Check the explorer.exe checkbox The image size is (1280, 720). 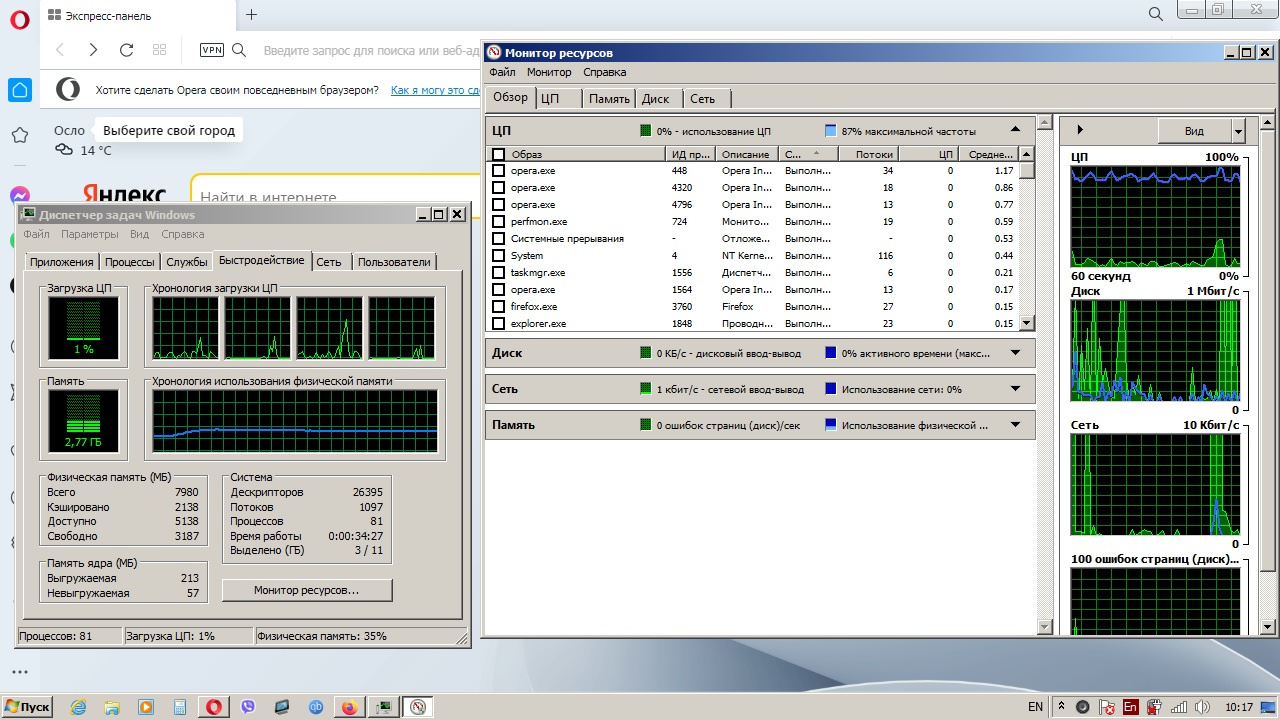499,324
